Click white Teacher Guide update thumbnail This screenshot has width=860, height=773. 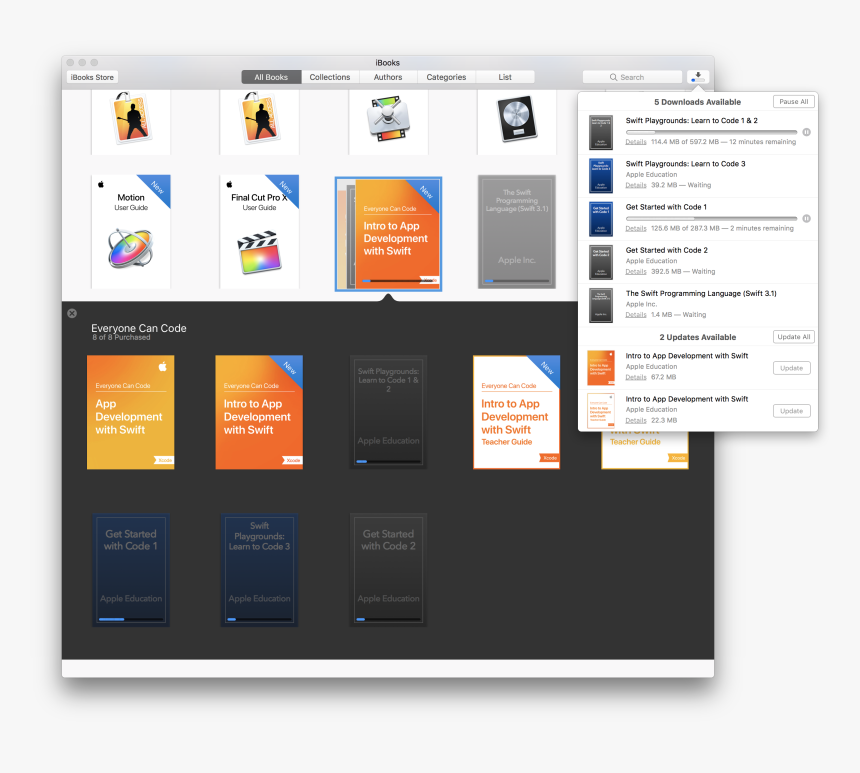click(601, 411)
